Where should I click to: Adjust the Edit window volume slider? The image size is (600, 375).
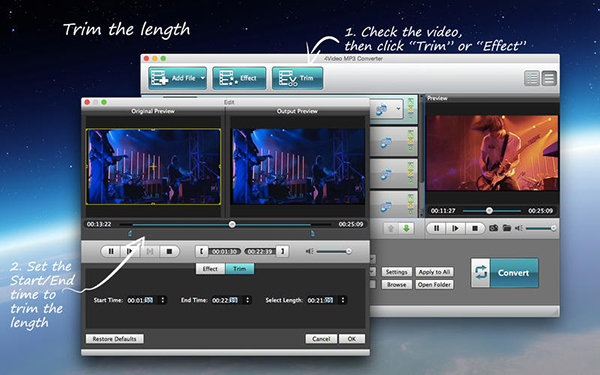pos(334,251)
